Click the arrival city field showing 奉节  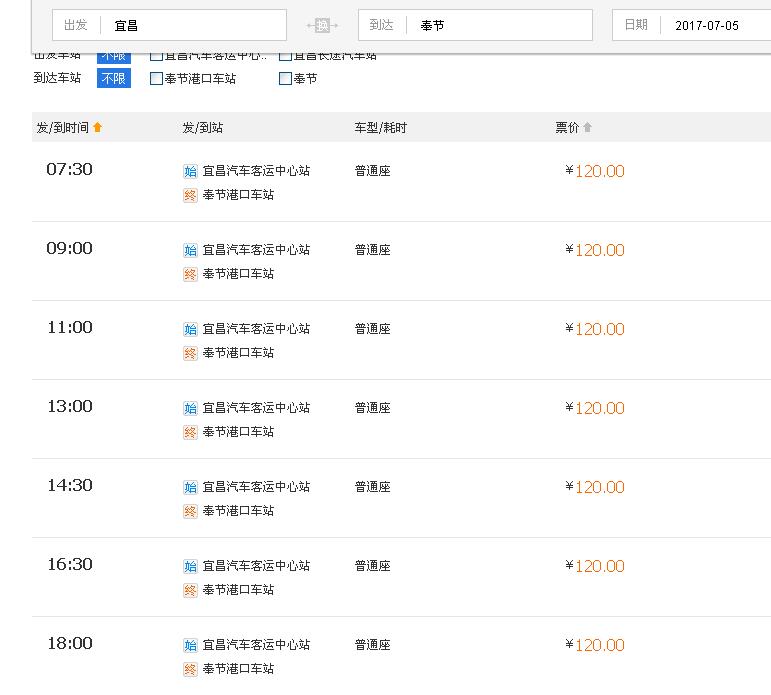point(475,25)
